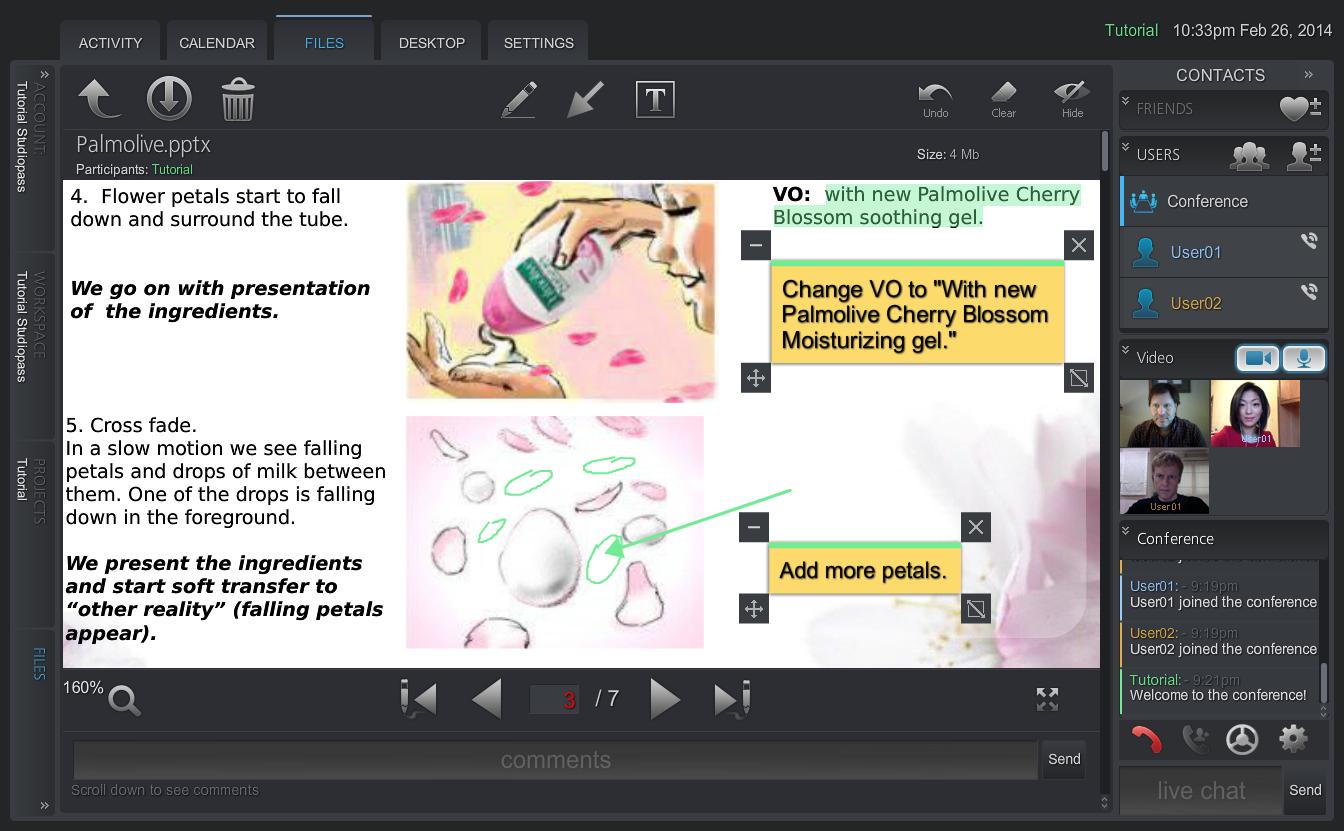Click the Undo annotation icon
Viewport: 1344px width, 831px height.
[935, 98]
